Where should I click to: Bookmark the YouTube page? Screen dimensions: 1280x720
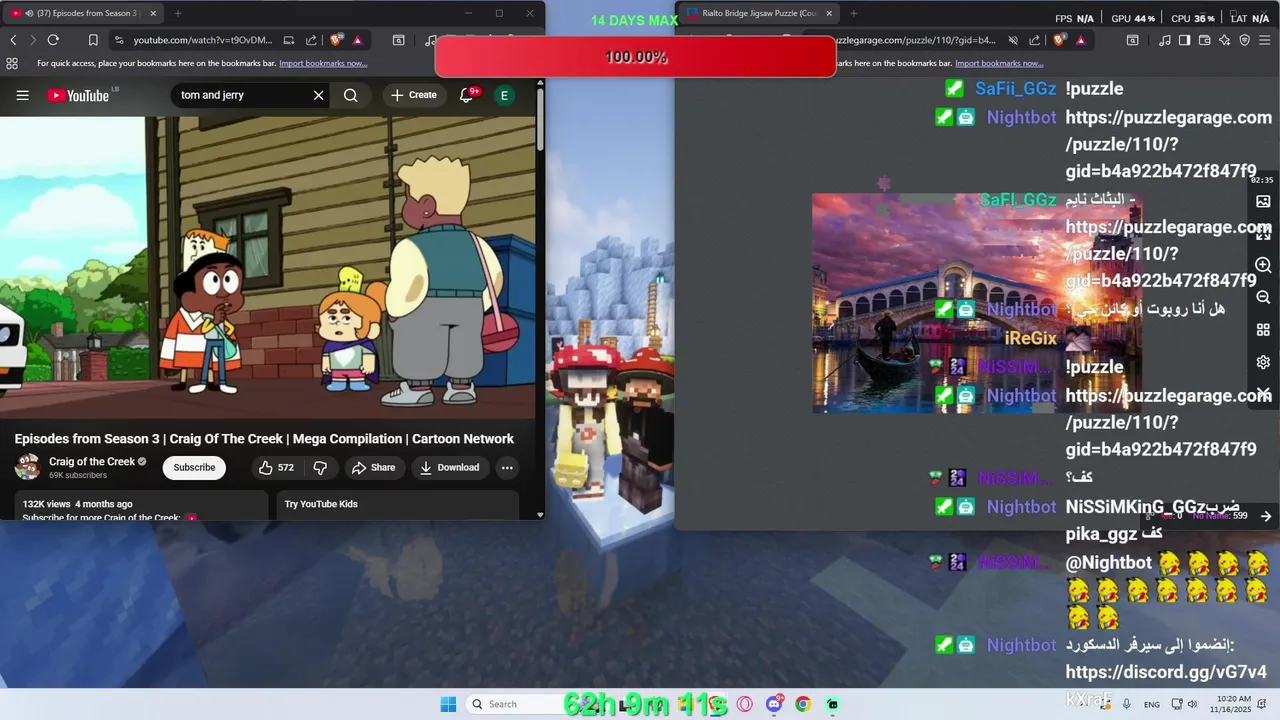[93, 40]
